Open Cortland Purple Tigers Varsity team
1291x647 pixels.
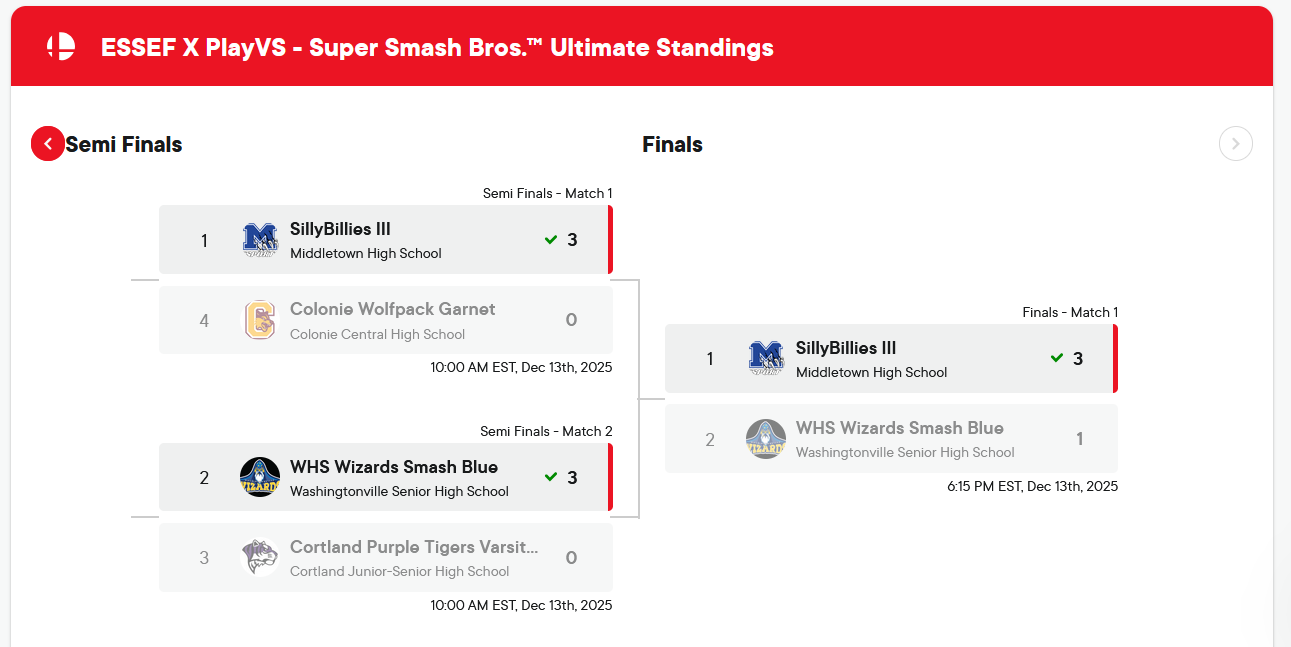[x=413, y=547]
